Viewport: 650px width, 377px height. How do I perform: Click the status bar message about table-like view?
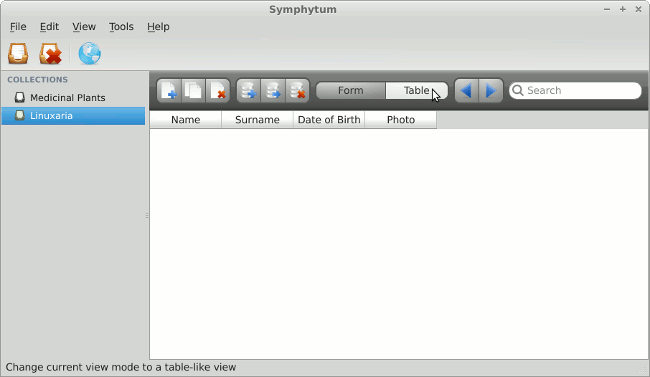pos(121,367)
